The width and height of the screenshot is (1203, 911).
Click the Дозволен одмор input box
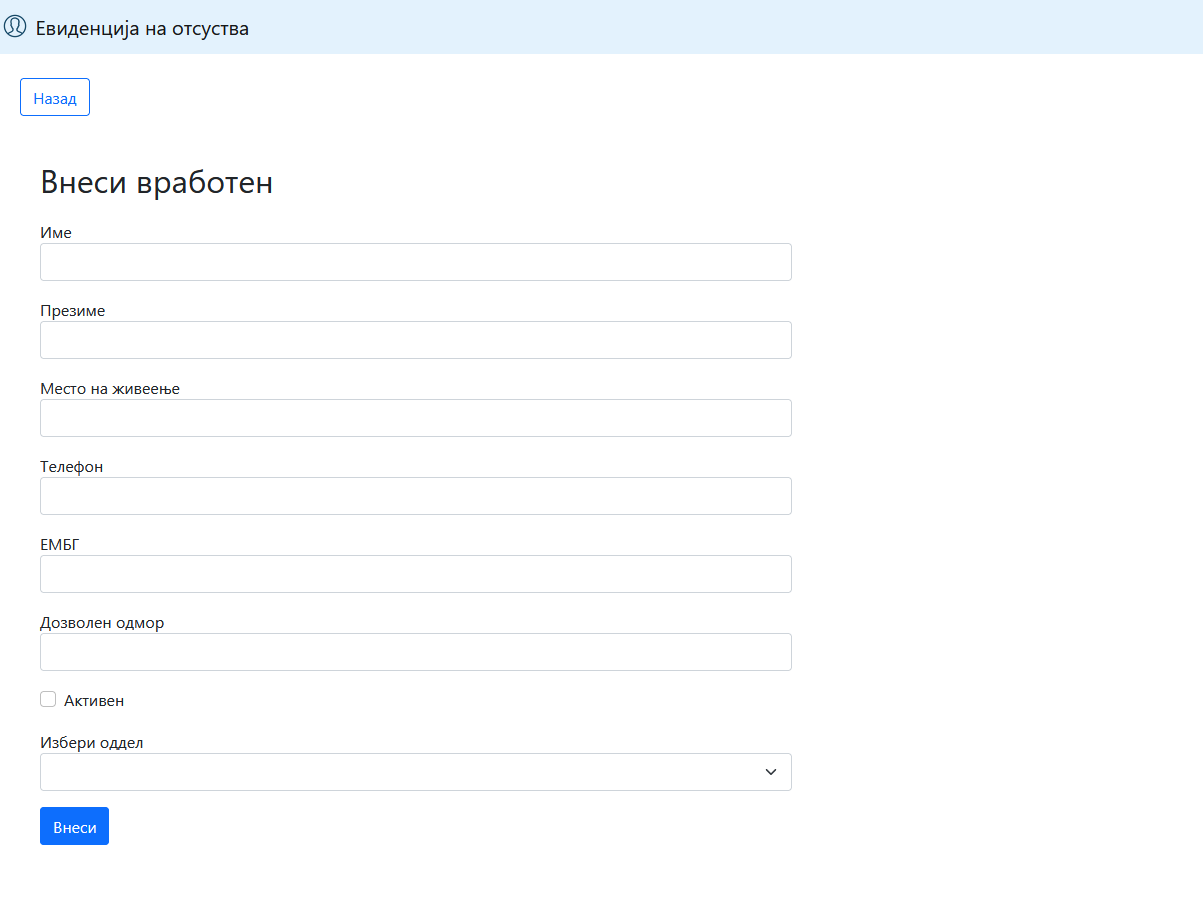[415, 652]
